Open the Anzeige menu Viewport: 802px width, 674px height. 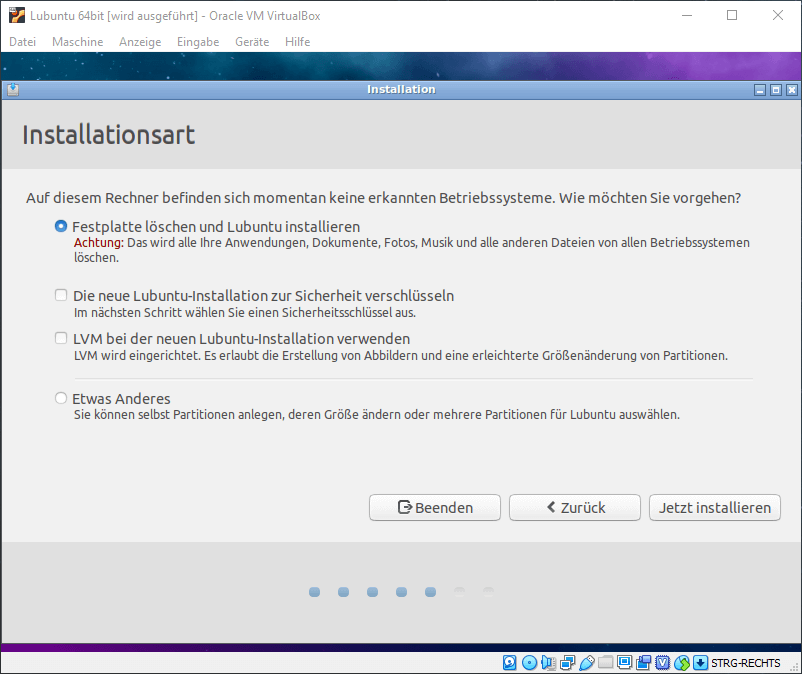[140, 42]
